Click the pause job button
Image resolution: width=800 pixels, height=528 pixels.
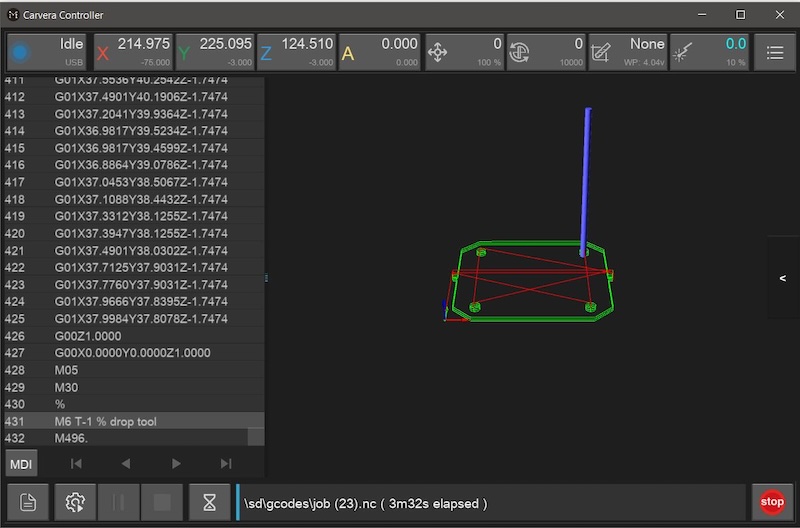click(x=118, y=502)
